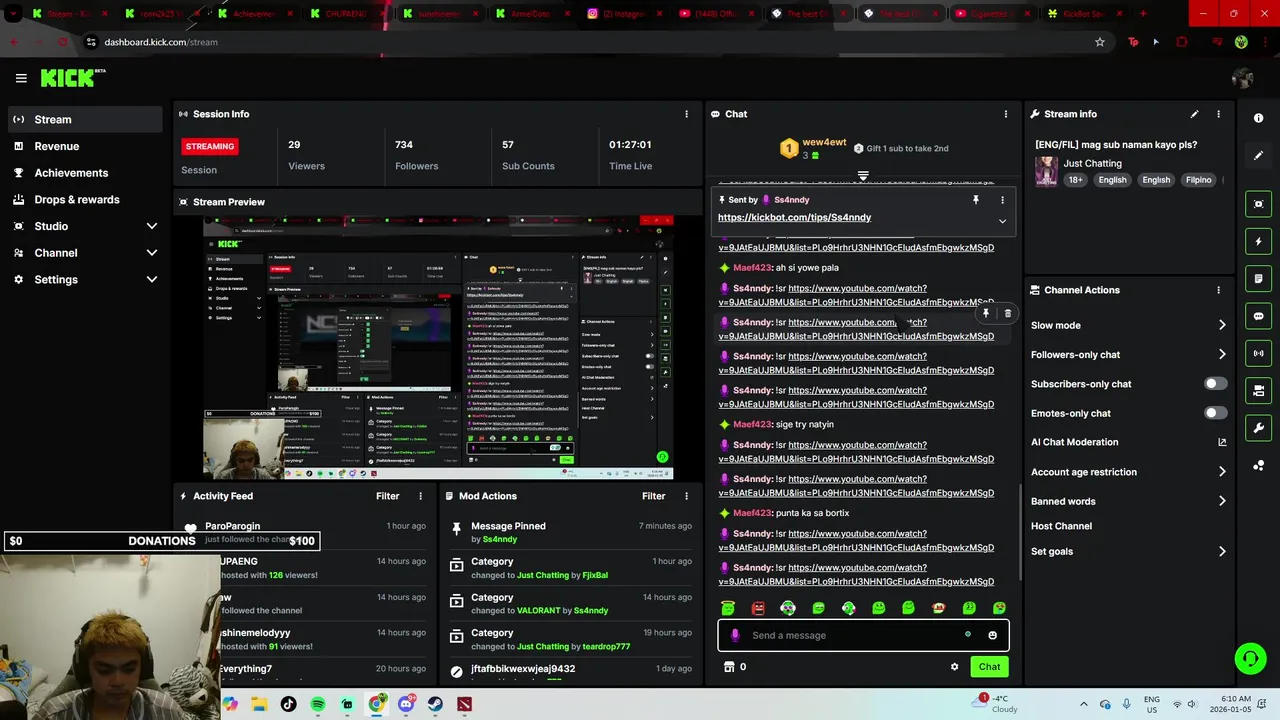Viewport: 1280px width, 720px height.
Task: Expand the Channel sidebar section
Action: tap(152, 253)
